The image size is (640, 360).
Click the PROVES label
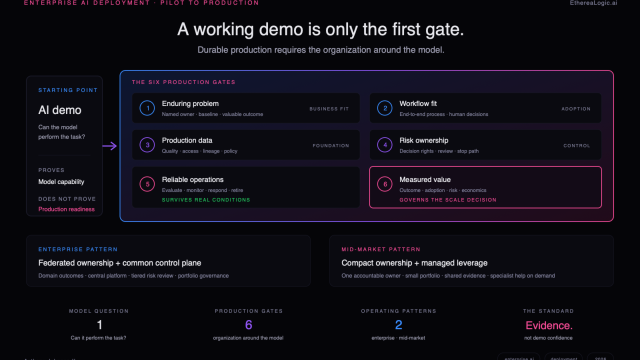coord(51,170)
